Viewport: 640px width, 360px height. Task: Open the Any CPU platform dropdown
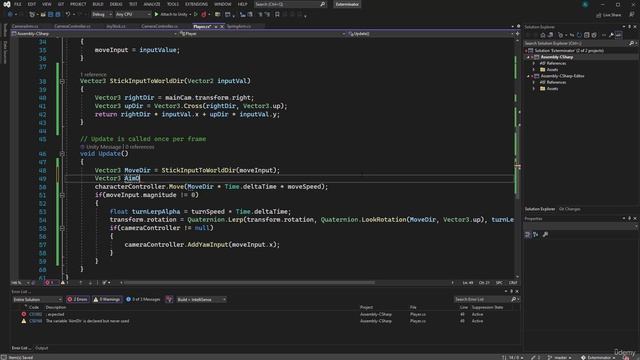133,14
